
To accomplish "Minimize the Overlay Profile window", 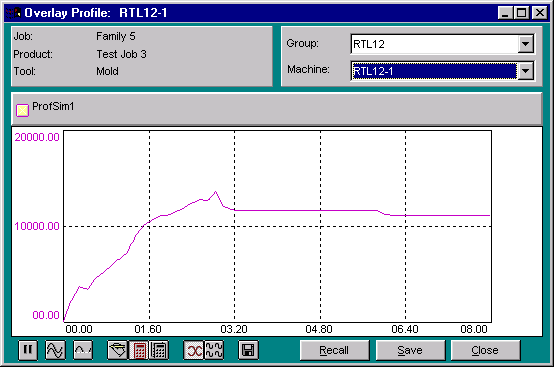I will [505, 13].
